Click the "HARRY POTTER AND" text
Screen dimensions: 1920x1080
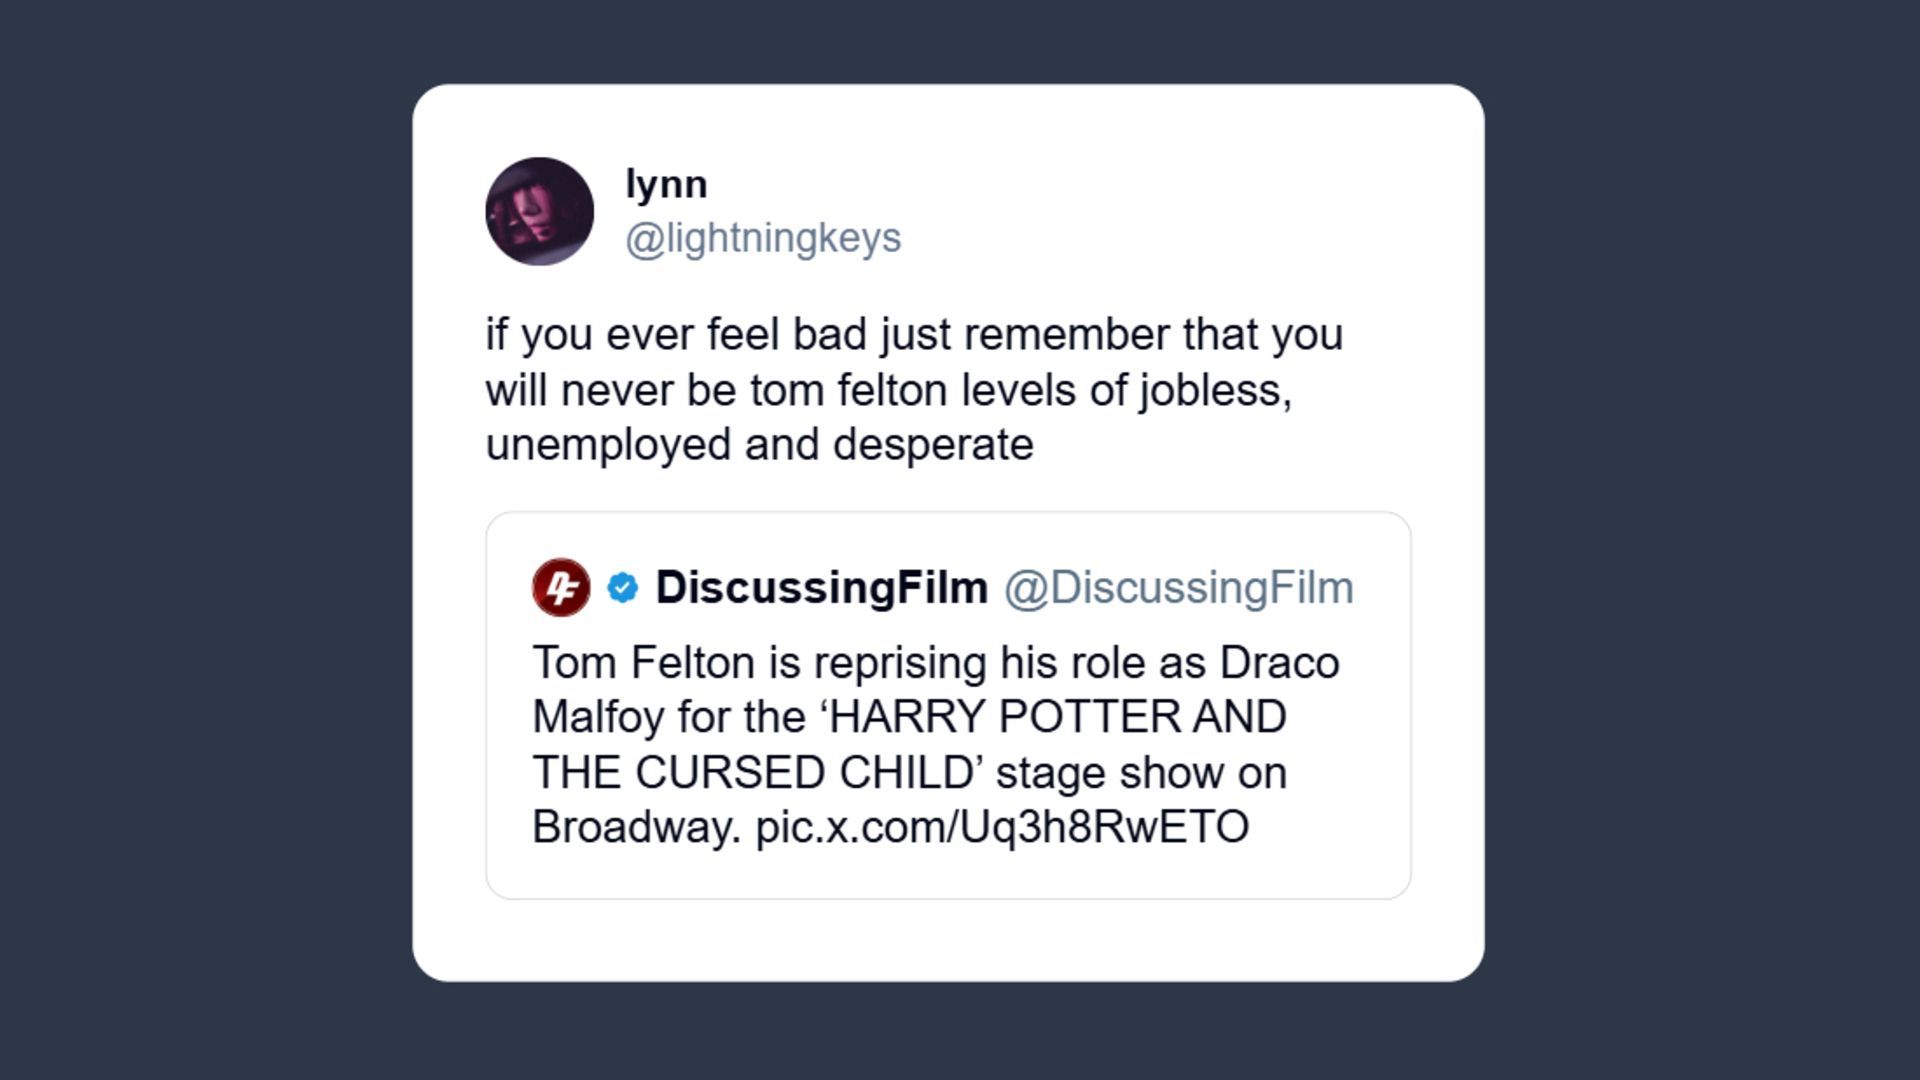tap(1058, 717)
